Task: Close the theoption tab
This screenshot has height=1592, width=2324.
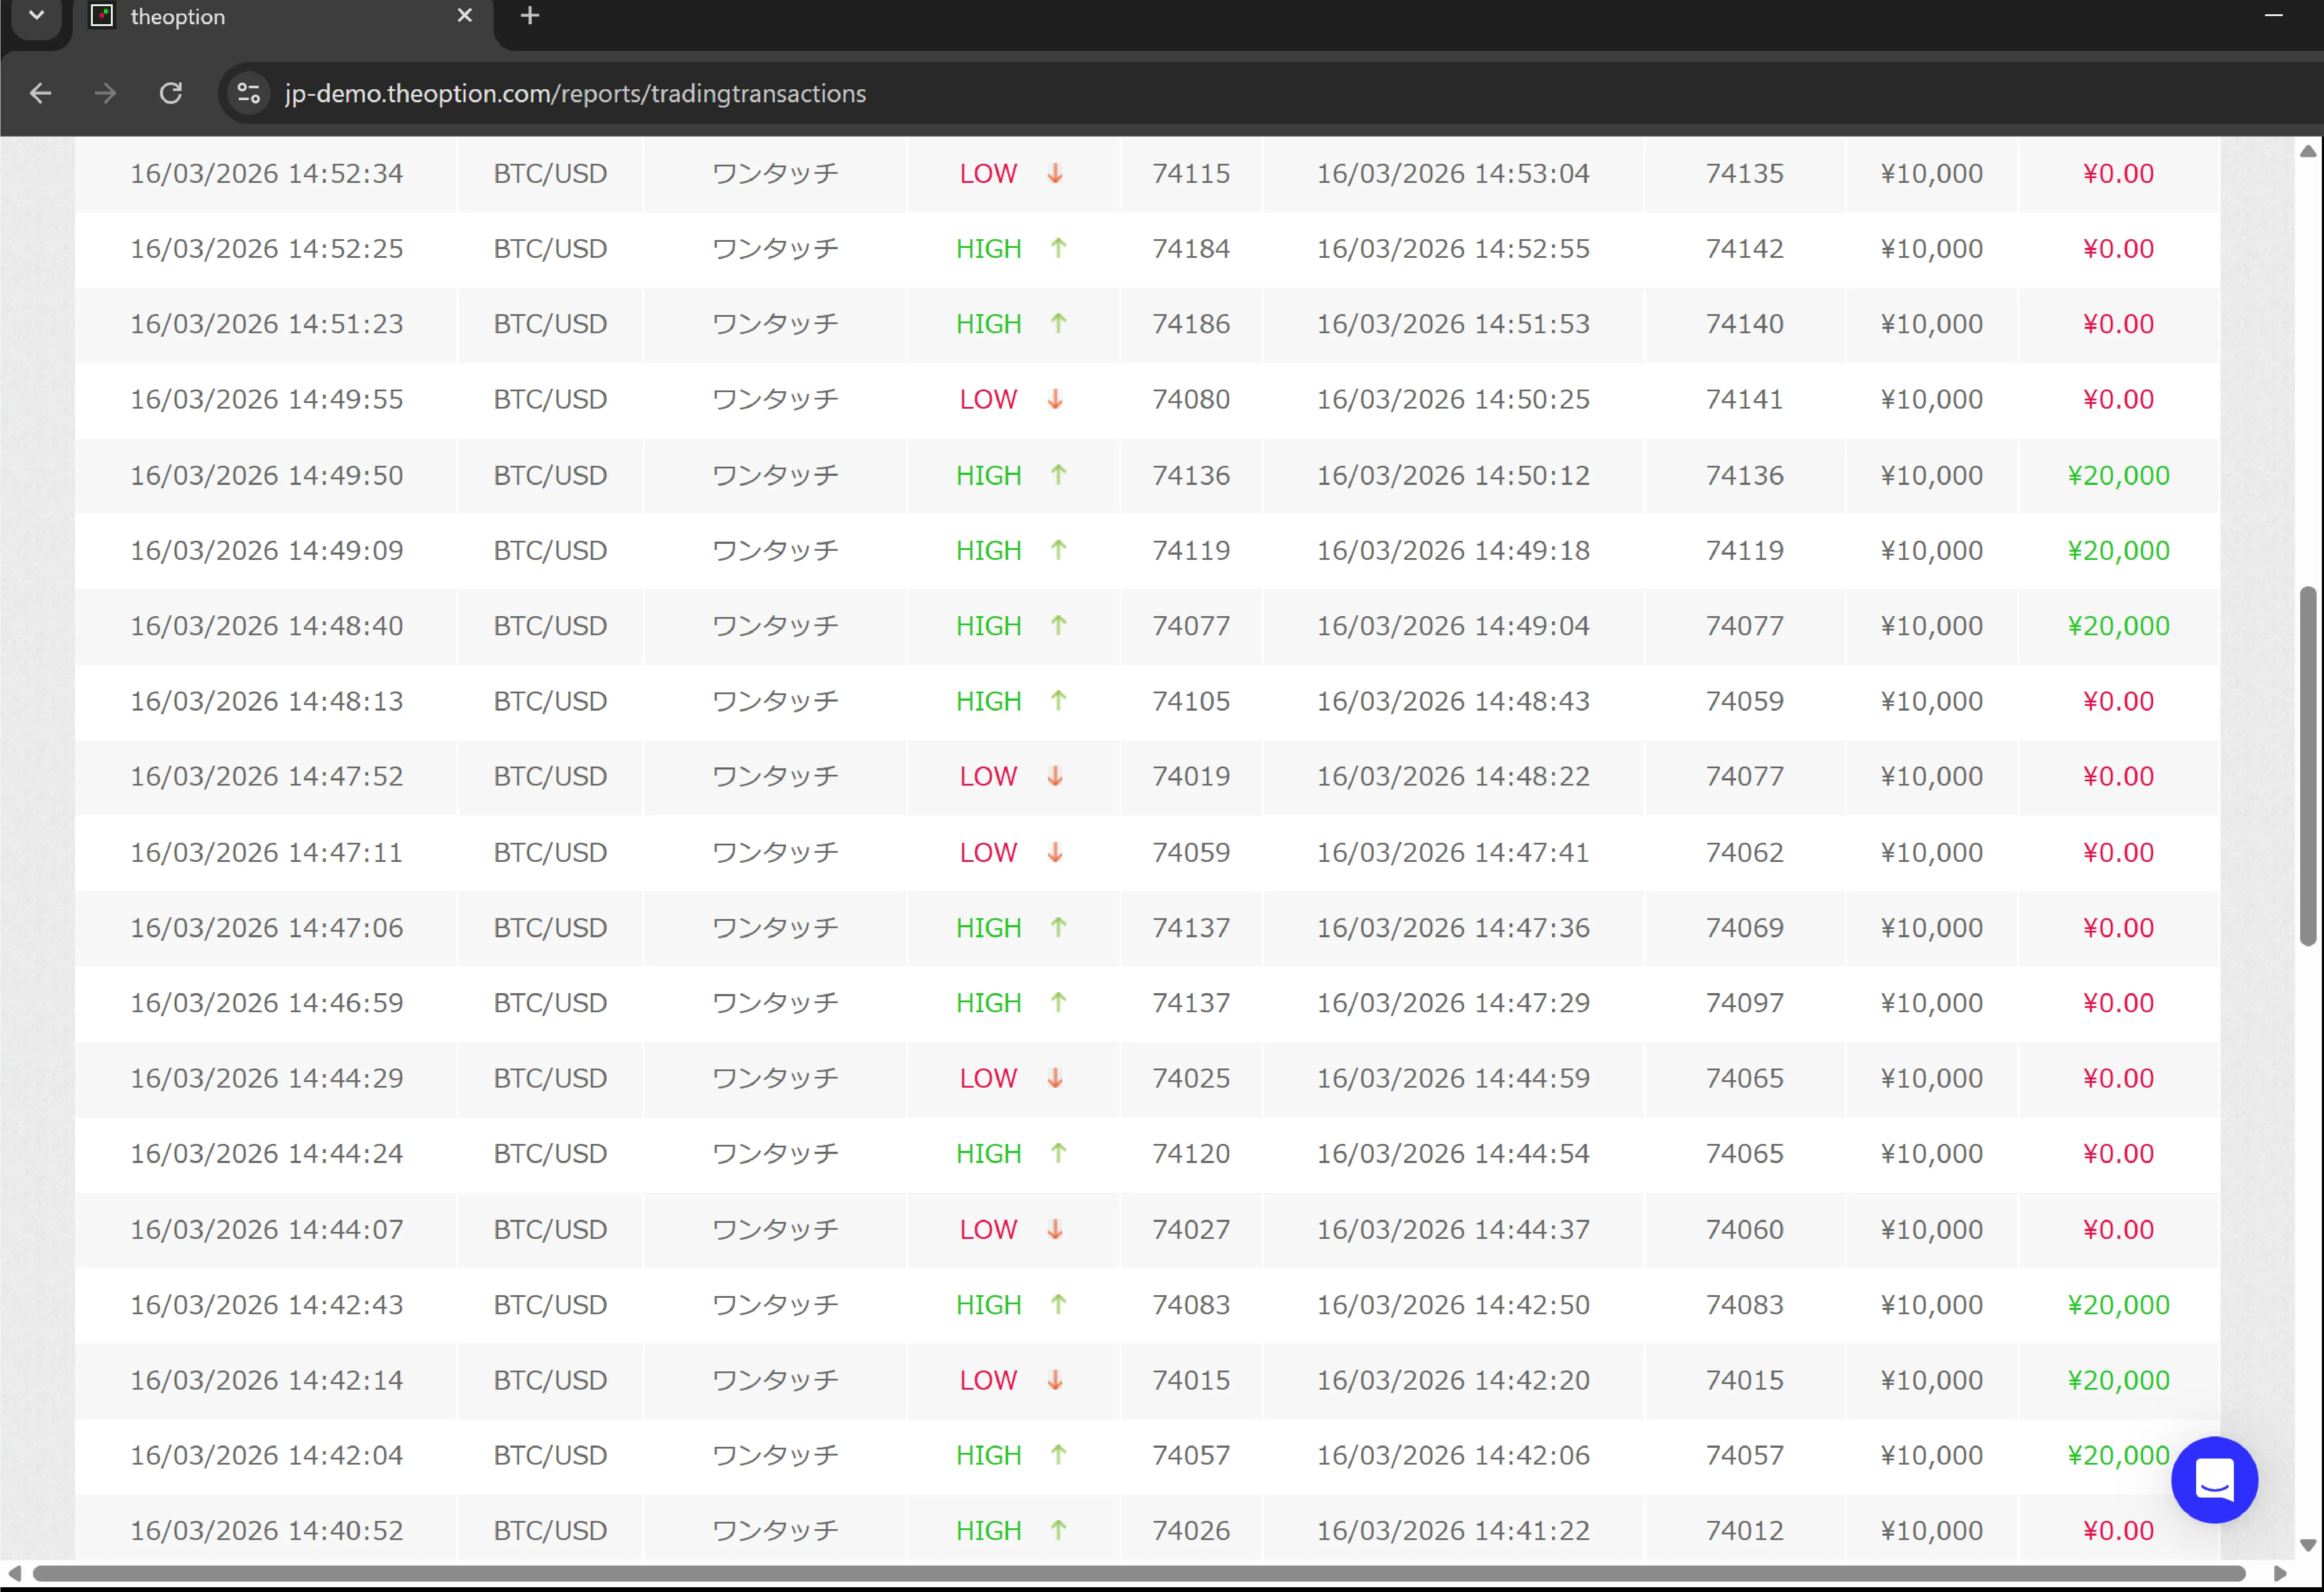Action: click(464, 16)
